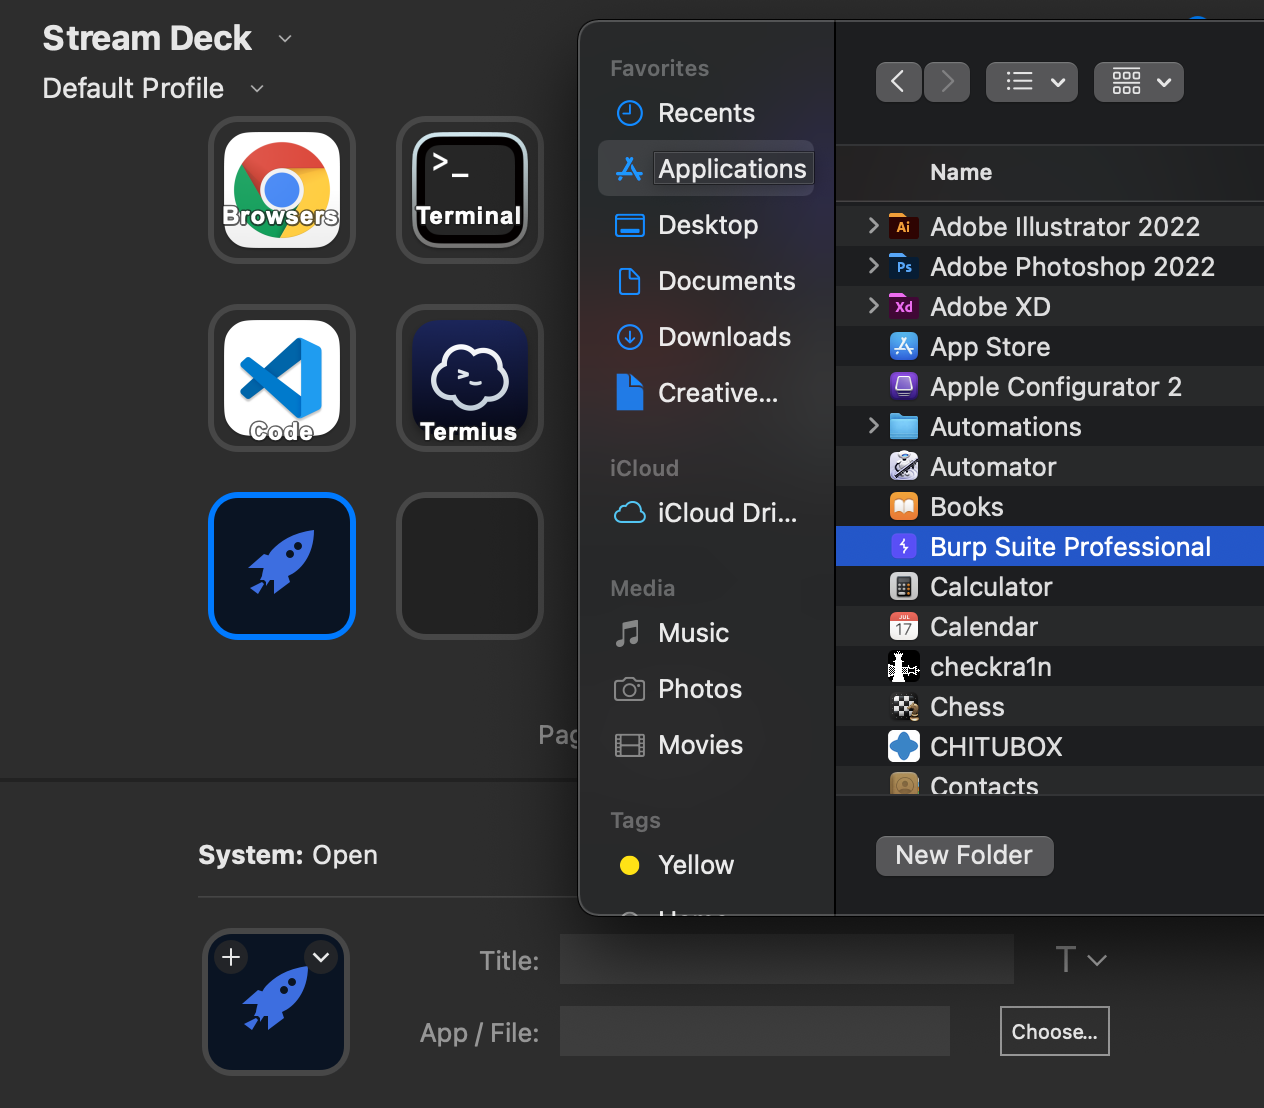Expand the Automations folder
Screen dimensions: 1264x1108
tap(873, 426)
